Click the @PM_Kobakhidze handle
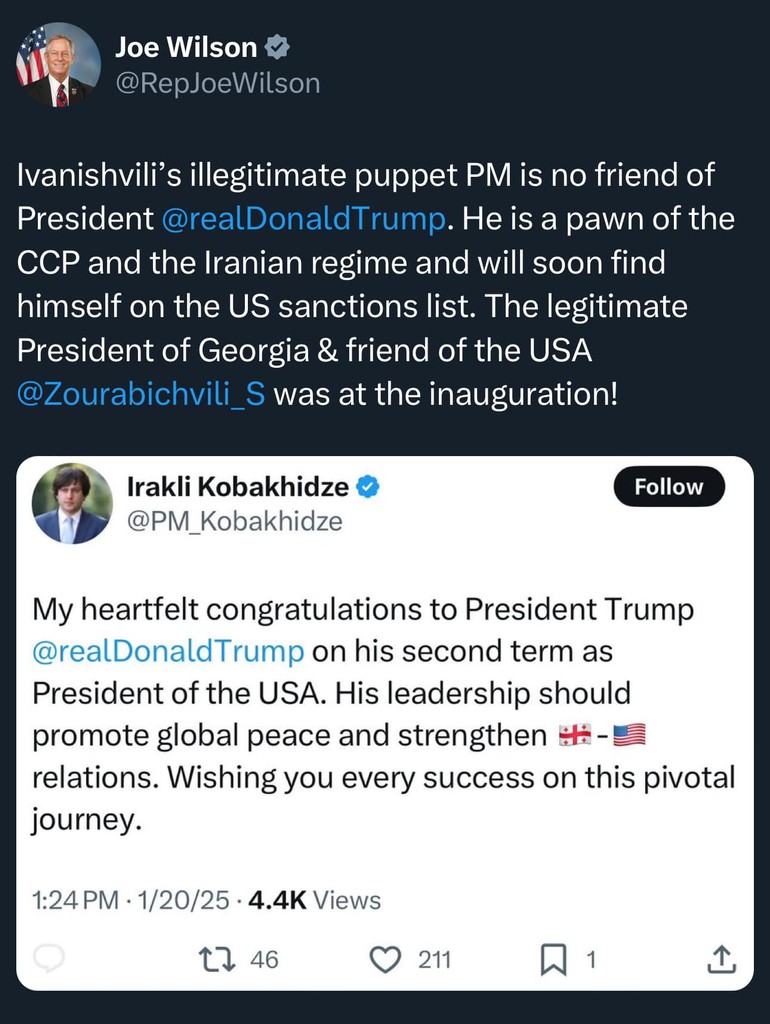Viewport: 770px width, 1024px height. tap(234, 521)
